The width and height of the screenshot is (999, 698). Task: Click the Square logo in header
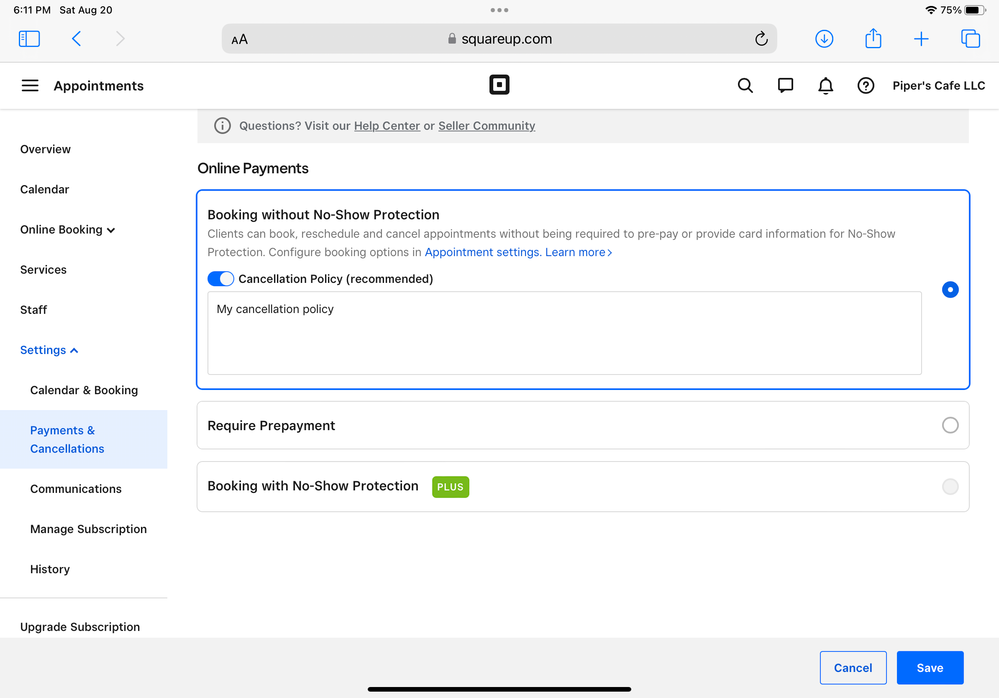coord(499,85)
